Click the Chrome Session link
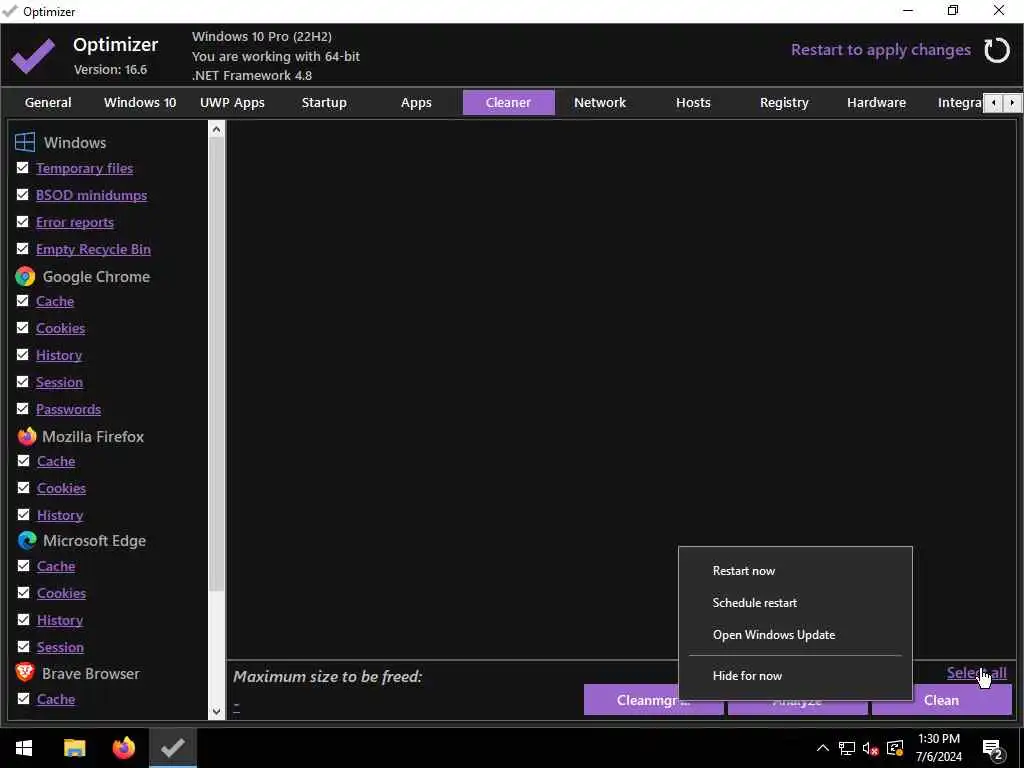Screen dimensions: 1024x768 pos(59,382)
